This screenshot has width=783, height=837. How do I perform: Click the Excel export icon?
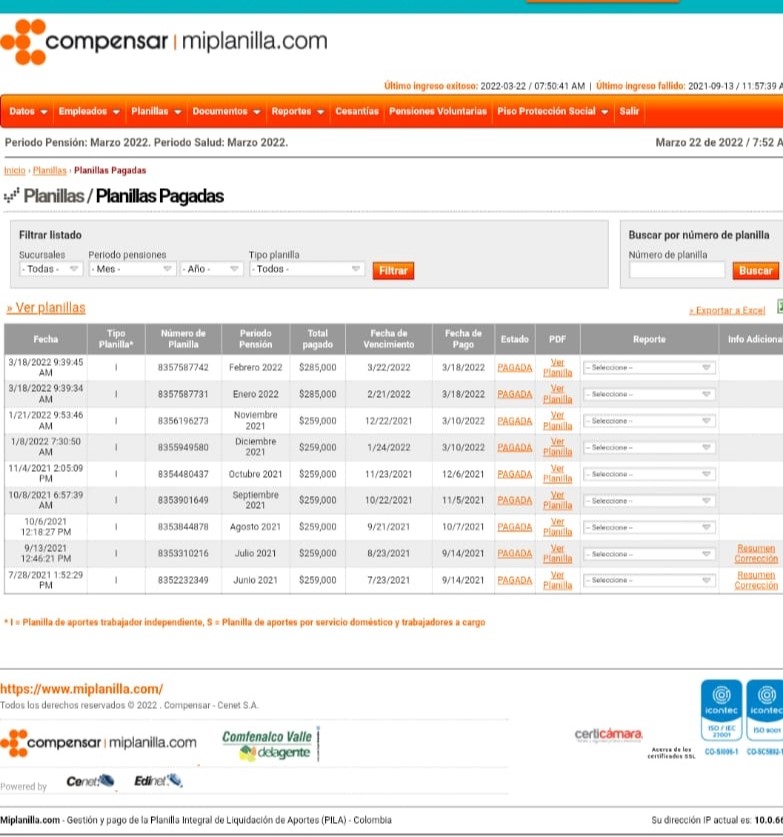click(x=779, y=308)
